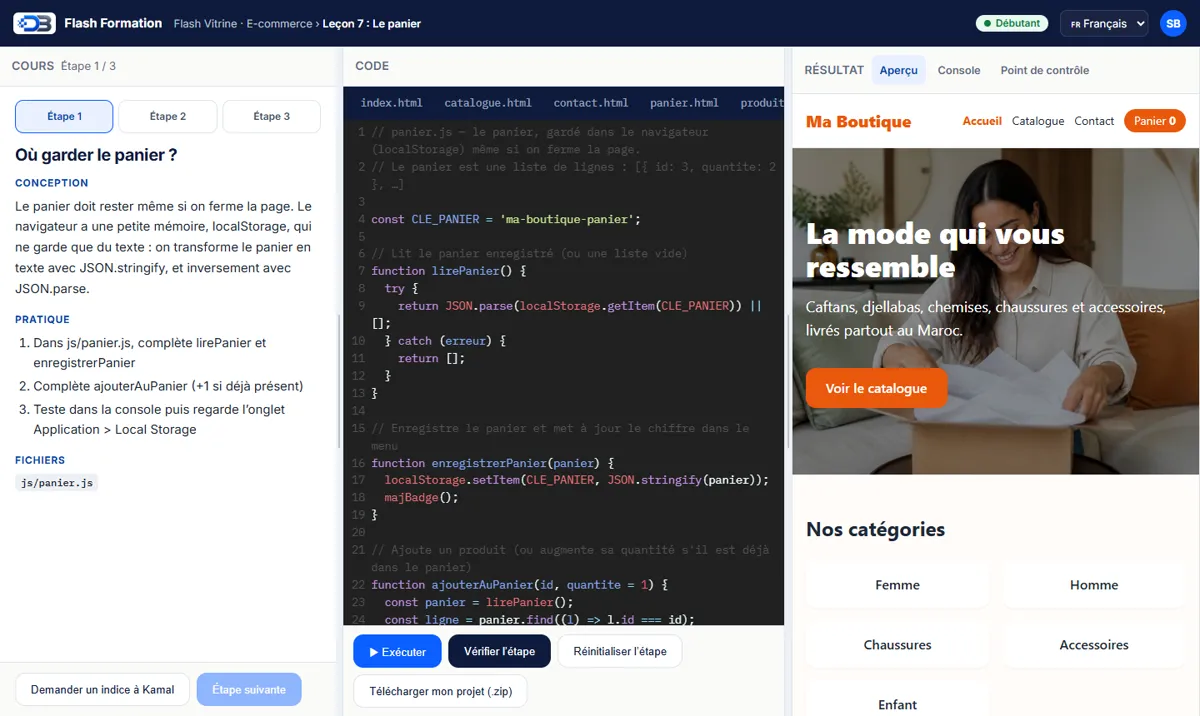Switch to the Console tab
The height and width of the screenshot is (716, 1200).
point(959,70)
